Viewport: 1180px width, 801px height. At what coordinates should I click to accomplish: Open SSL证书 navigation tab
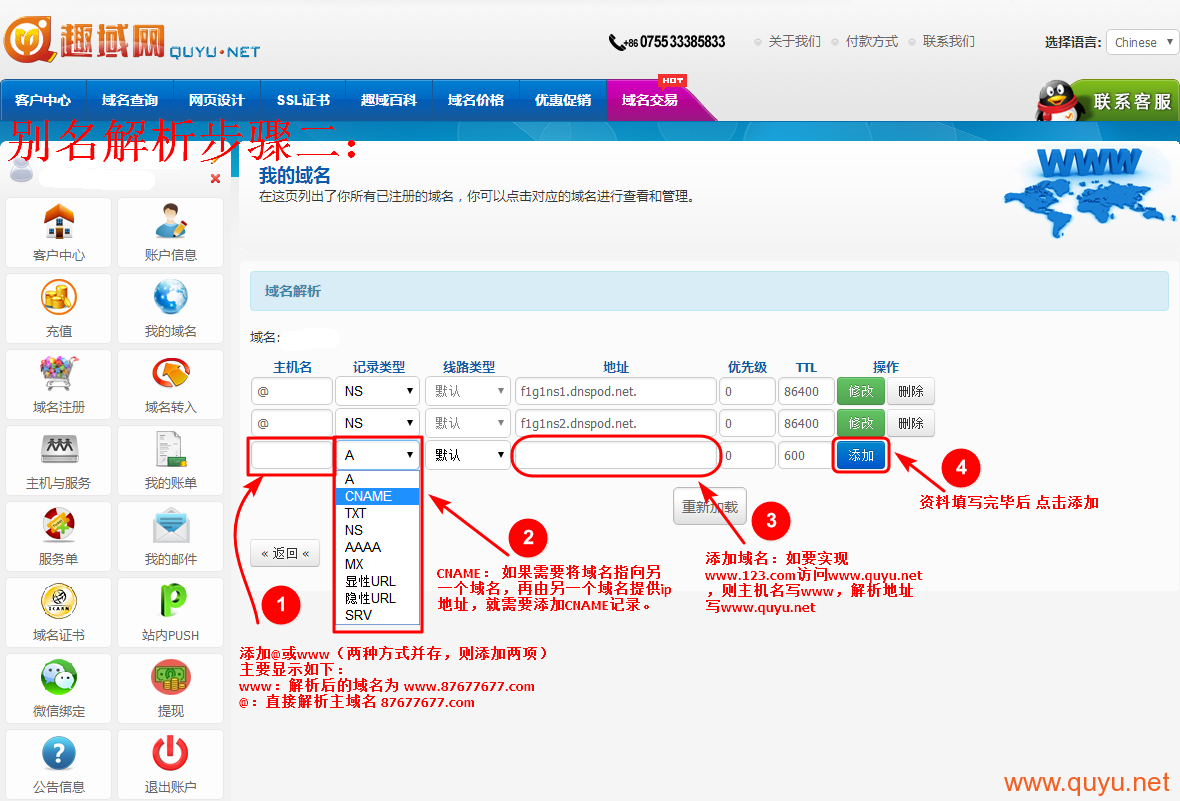[x=303, y=100]
